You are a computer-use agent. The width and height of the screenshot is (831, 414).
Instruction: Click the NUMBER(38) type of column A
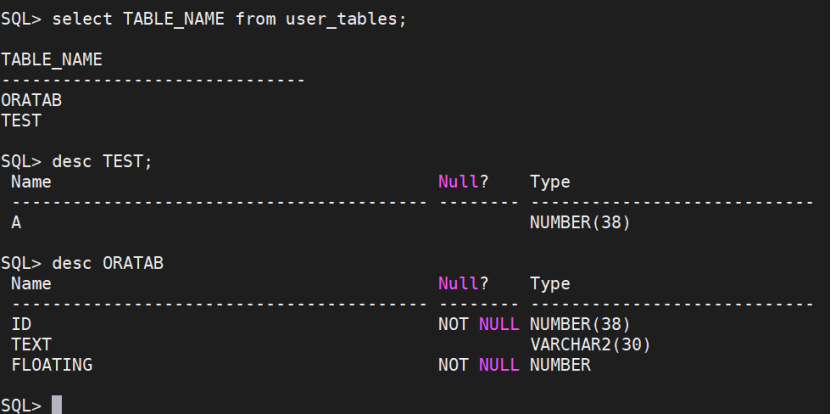(580, 223)
